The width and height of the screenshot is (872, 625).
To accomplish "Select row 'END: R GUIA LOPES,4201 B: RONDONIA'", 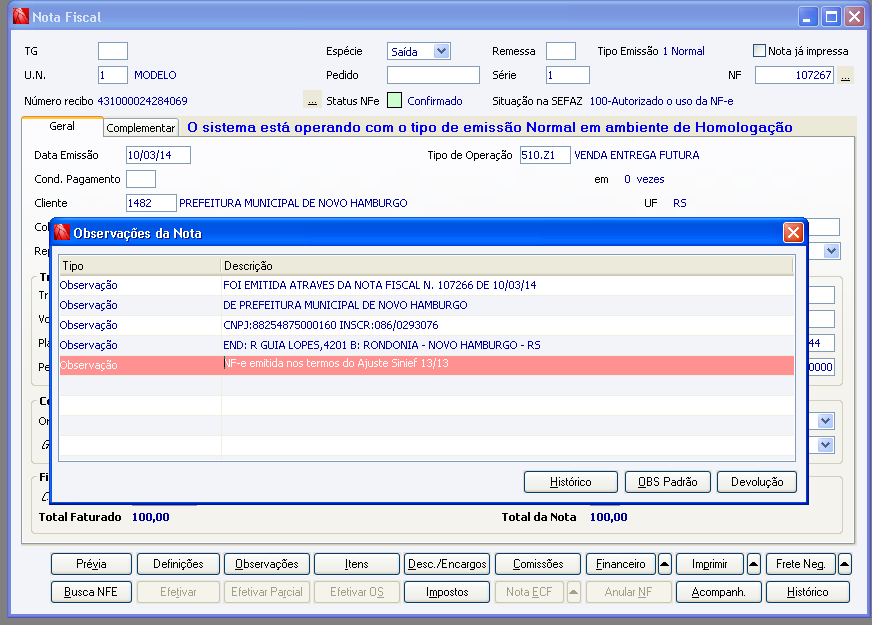I will [427, 345].
